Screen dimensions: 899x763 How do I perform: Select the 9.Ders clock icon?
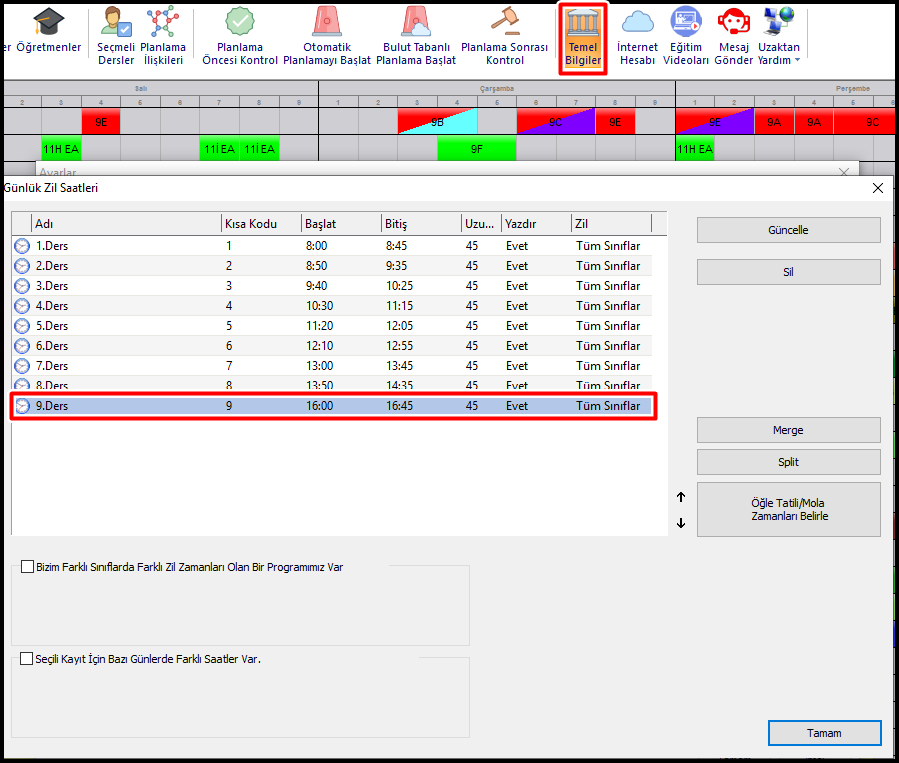pyautogui.click(x=22, y=406)
